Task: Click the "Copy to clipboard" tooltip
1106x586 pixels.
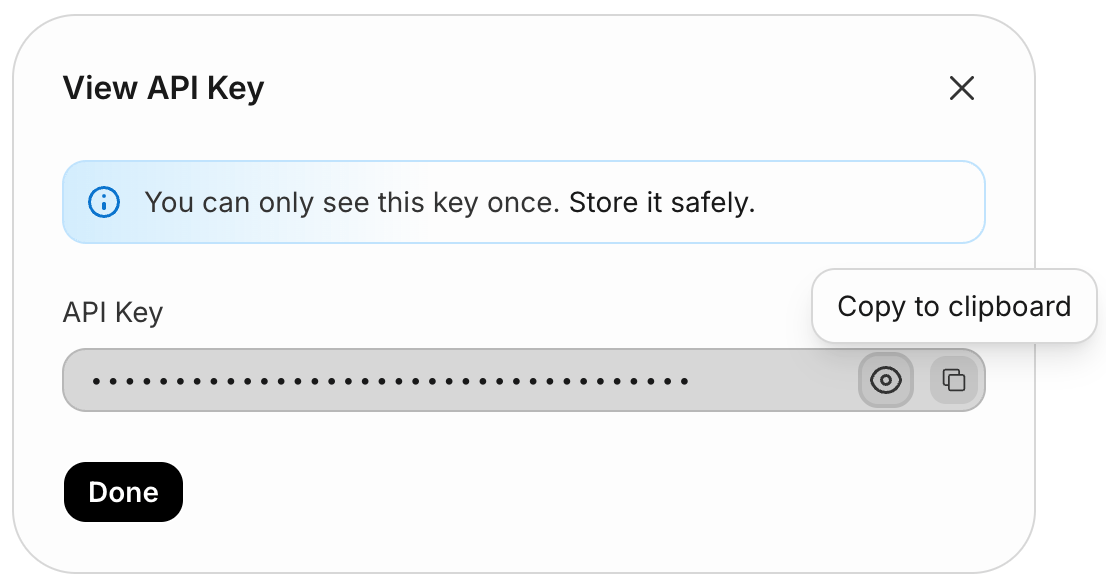Action: click(x=953, y=306)
